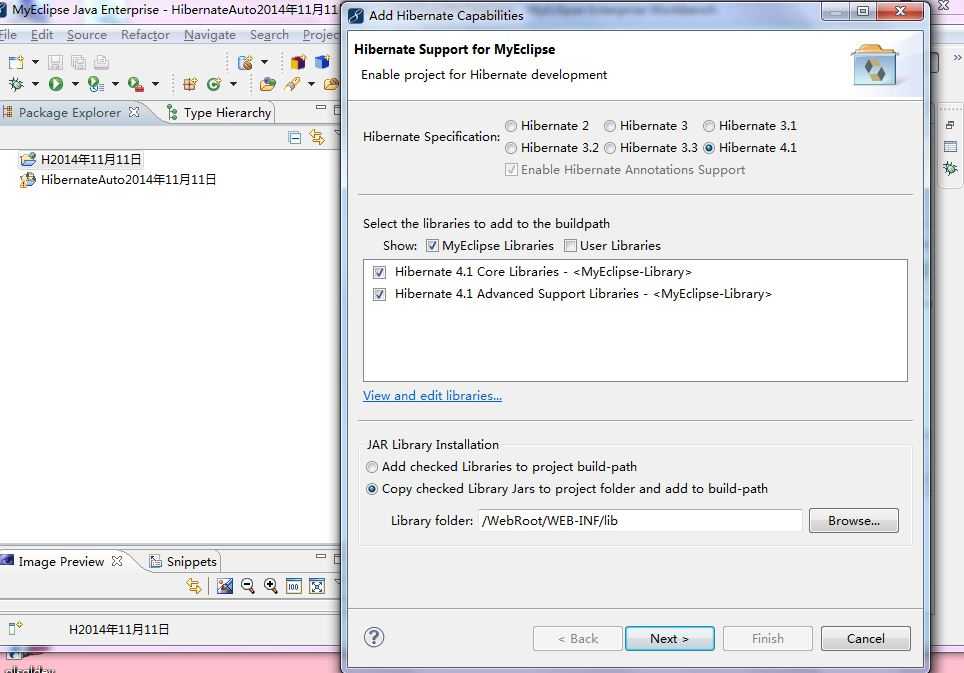Click the Run Last Tool icon with red toolbox
The image size is (964, 673).
coord(135,84)
